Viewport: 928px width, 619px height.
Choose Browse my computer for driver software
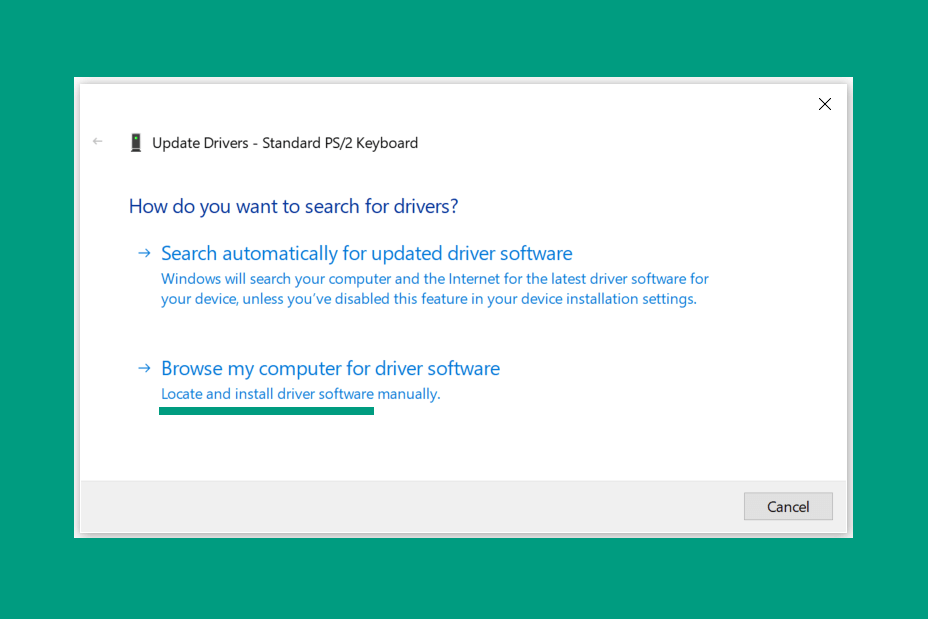tap(330, 368)
